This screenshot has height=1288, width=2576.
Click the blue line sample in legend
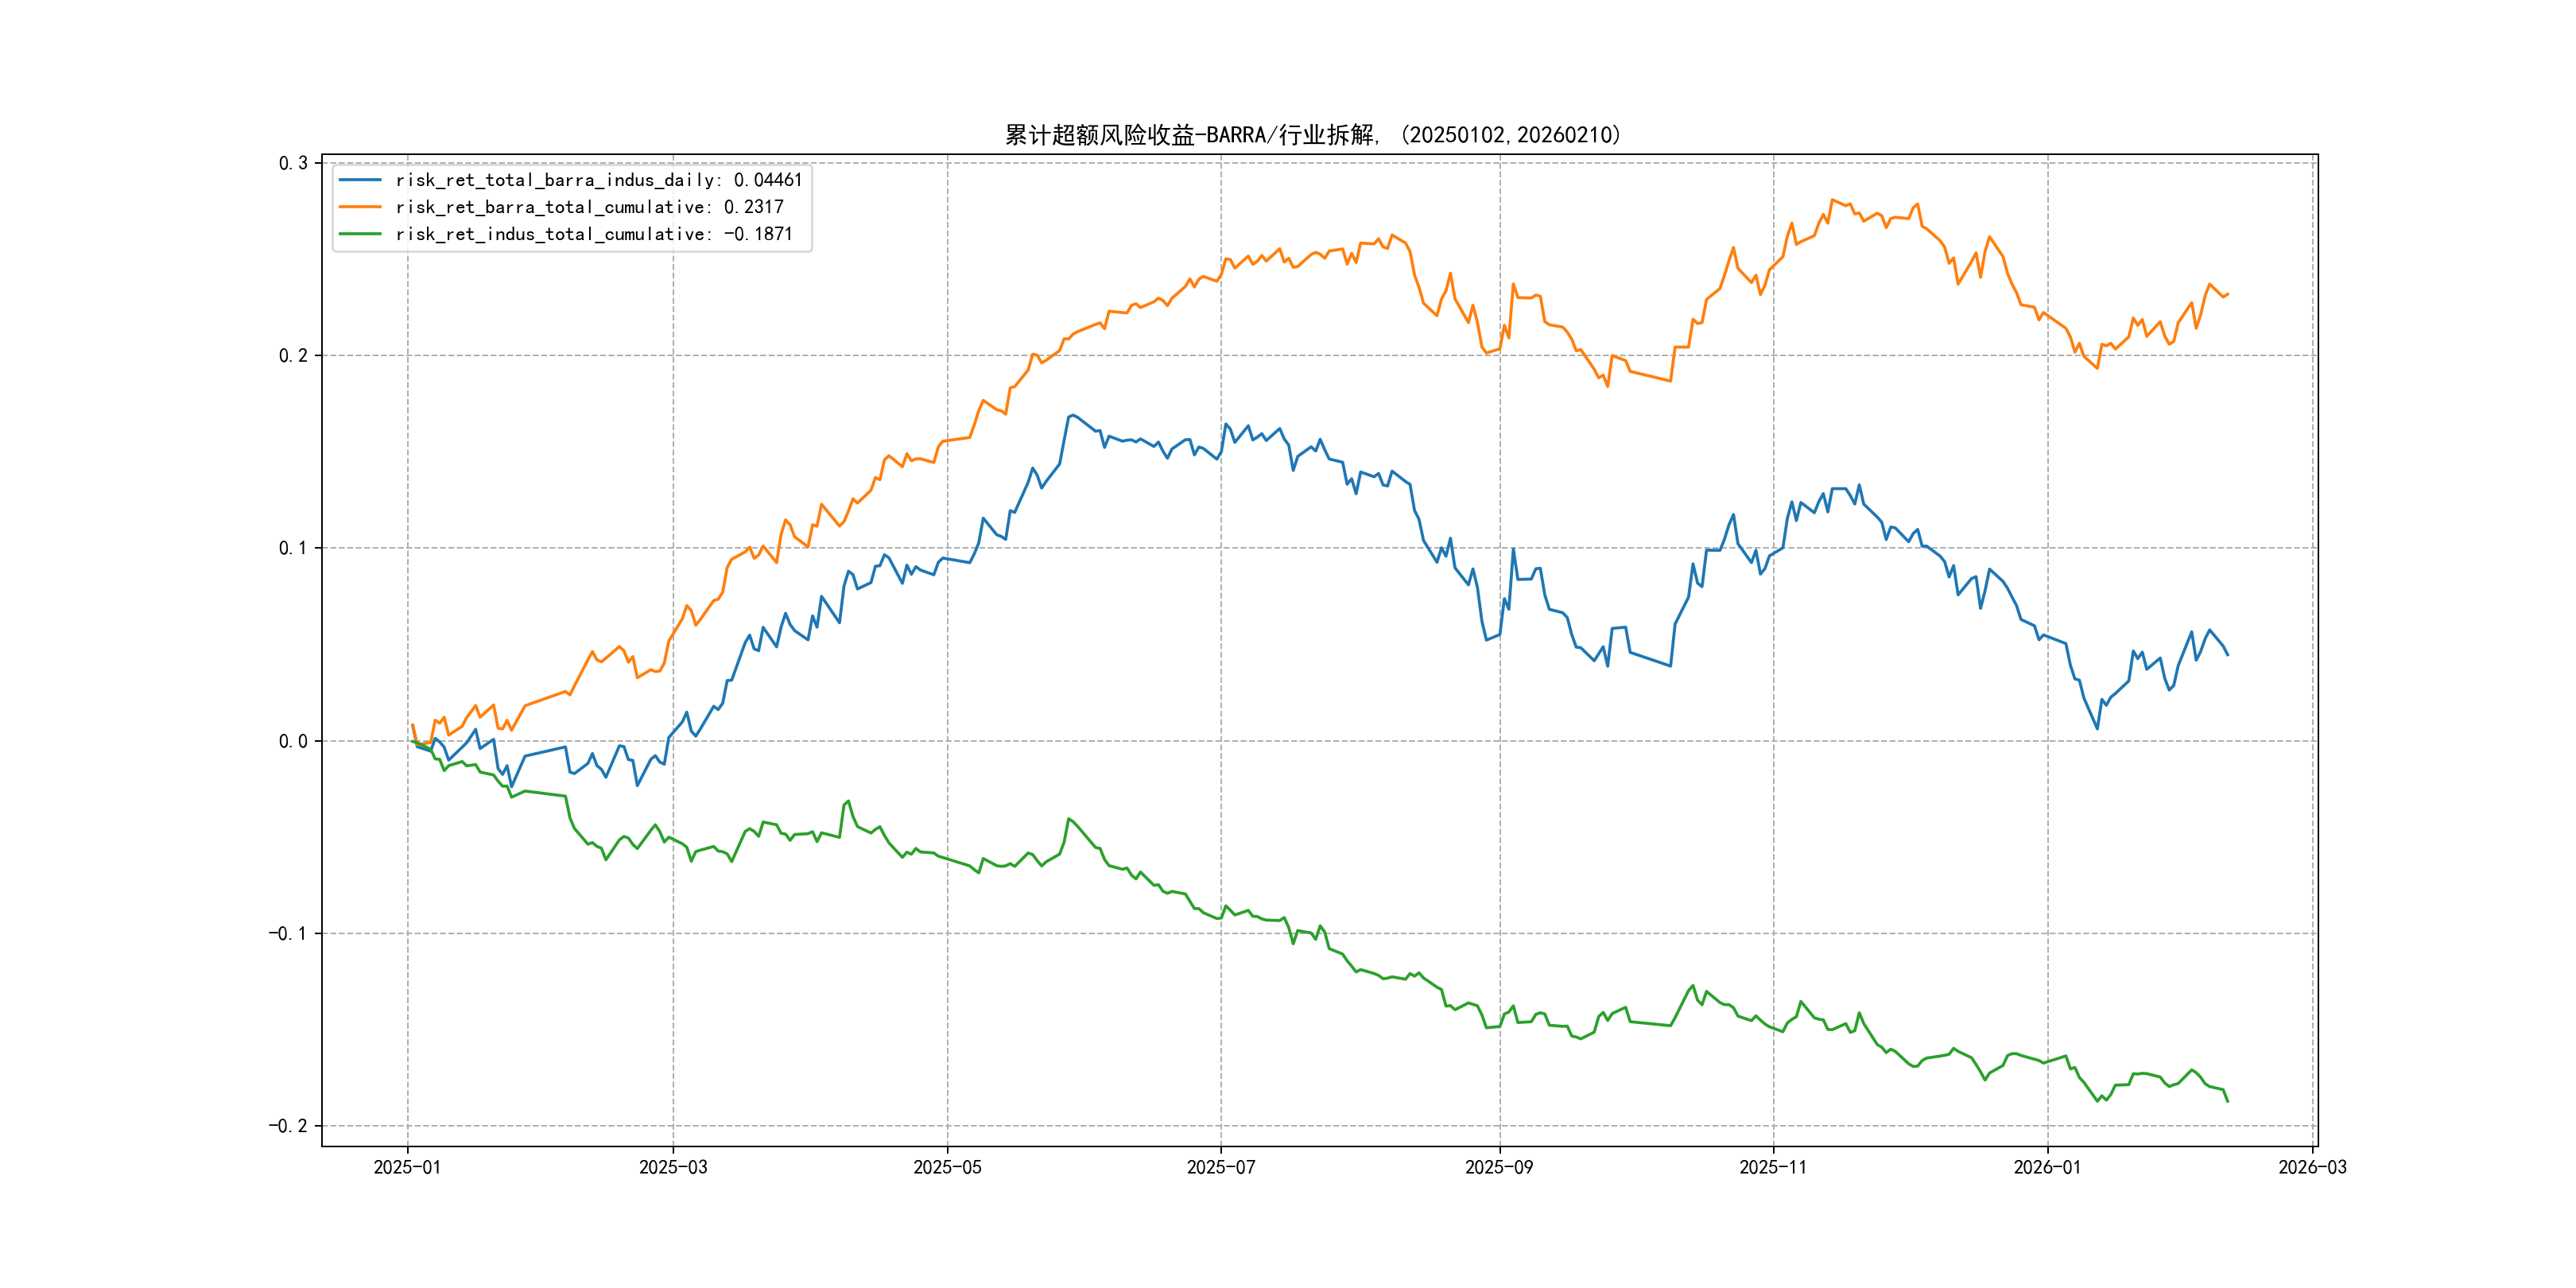[x=360, y=180]
